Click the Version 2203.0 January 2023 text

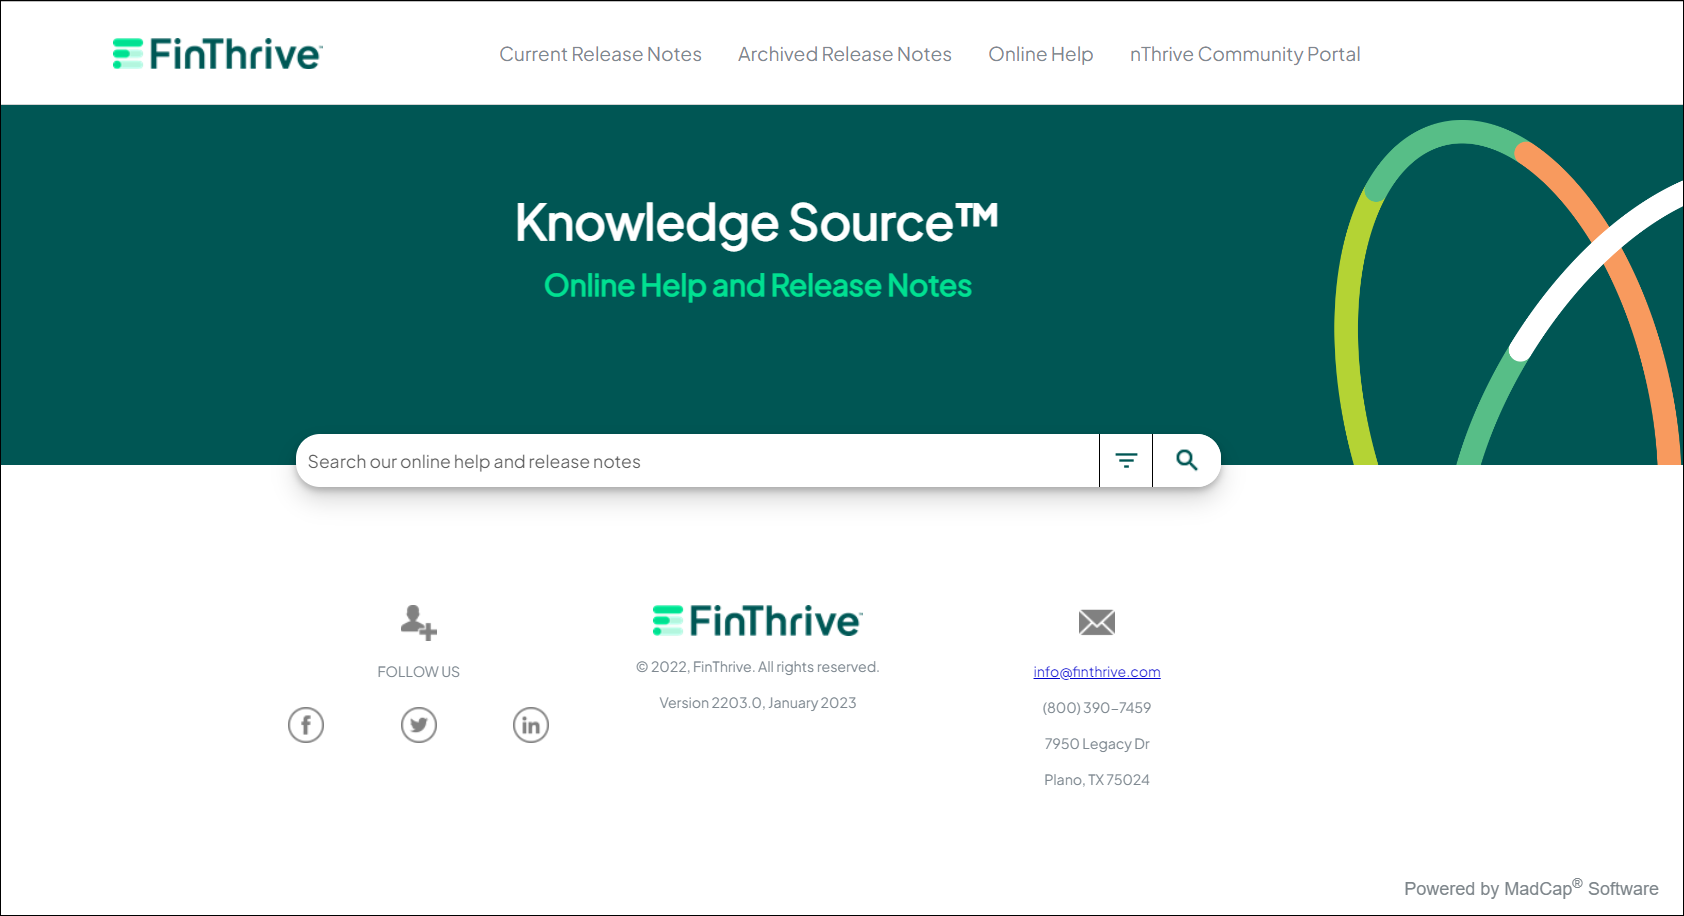[x=757, y=703]
